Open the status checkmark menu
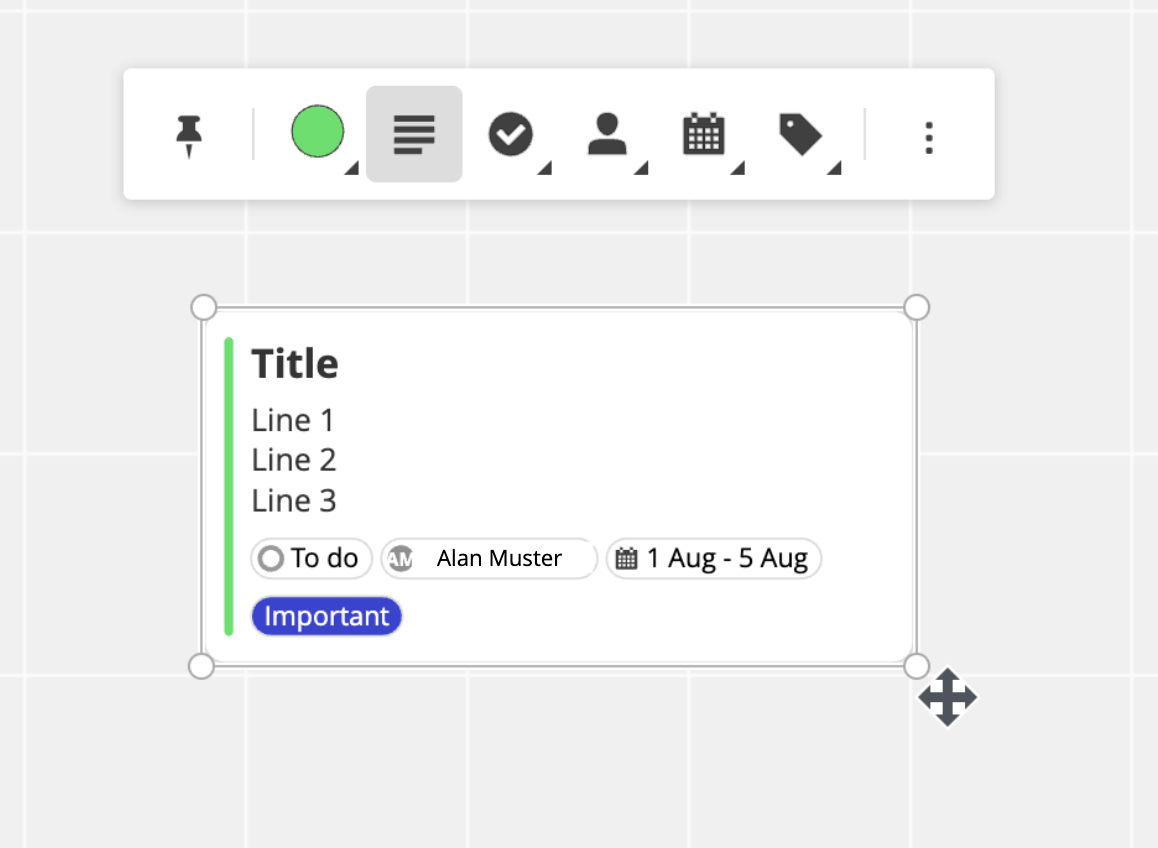Screen dimensions: 1158x848 point(510,134)
